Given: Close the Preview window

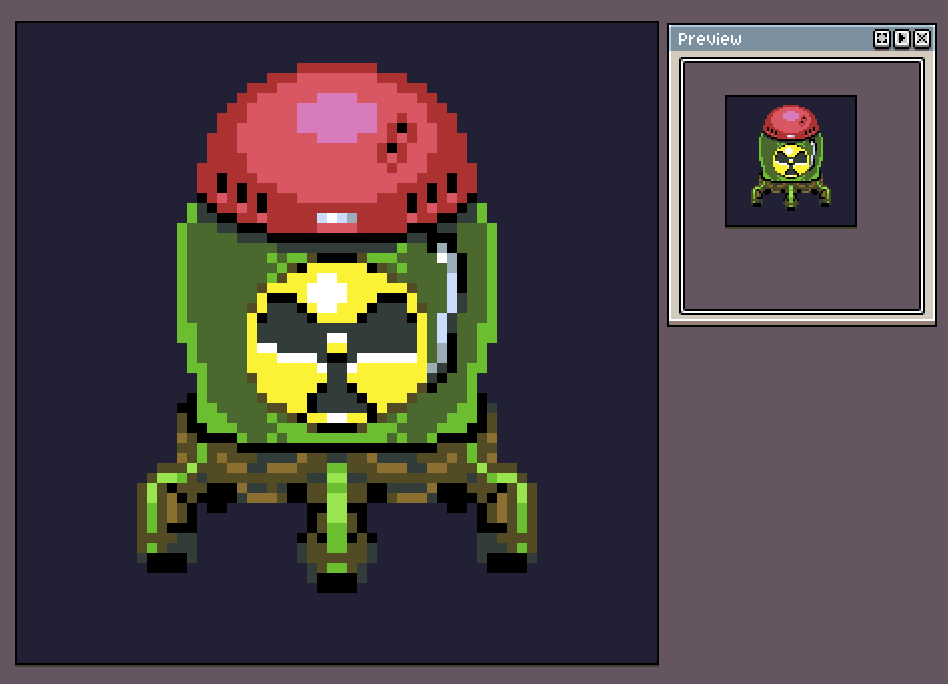Looking at the screenshot, I should [x=921, y=39].
